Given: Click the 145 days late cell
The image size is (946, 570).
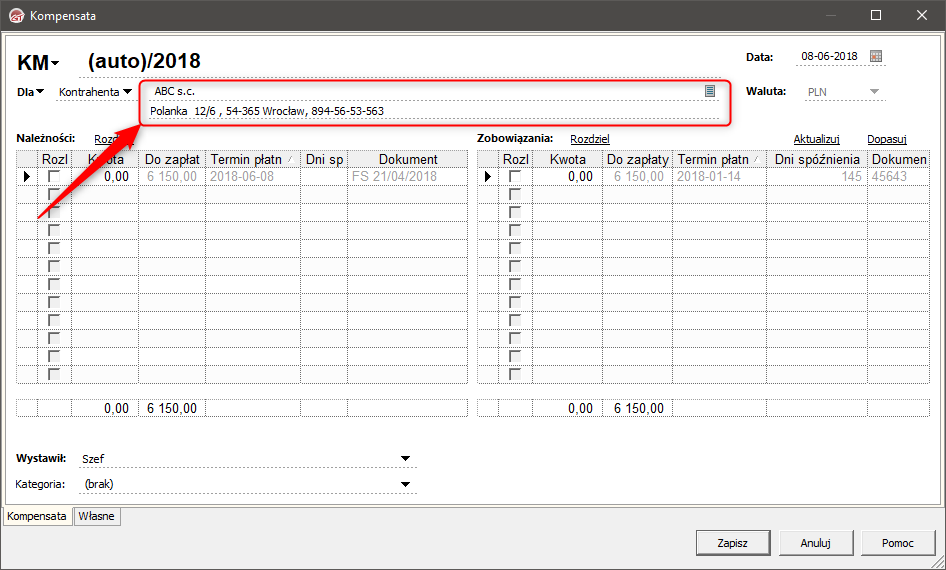Looking at the screenshot, I should (817, 177).
